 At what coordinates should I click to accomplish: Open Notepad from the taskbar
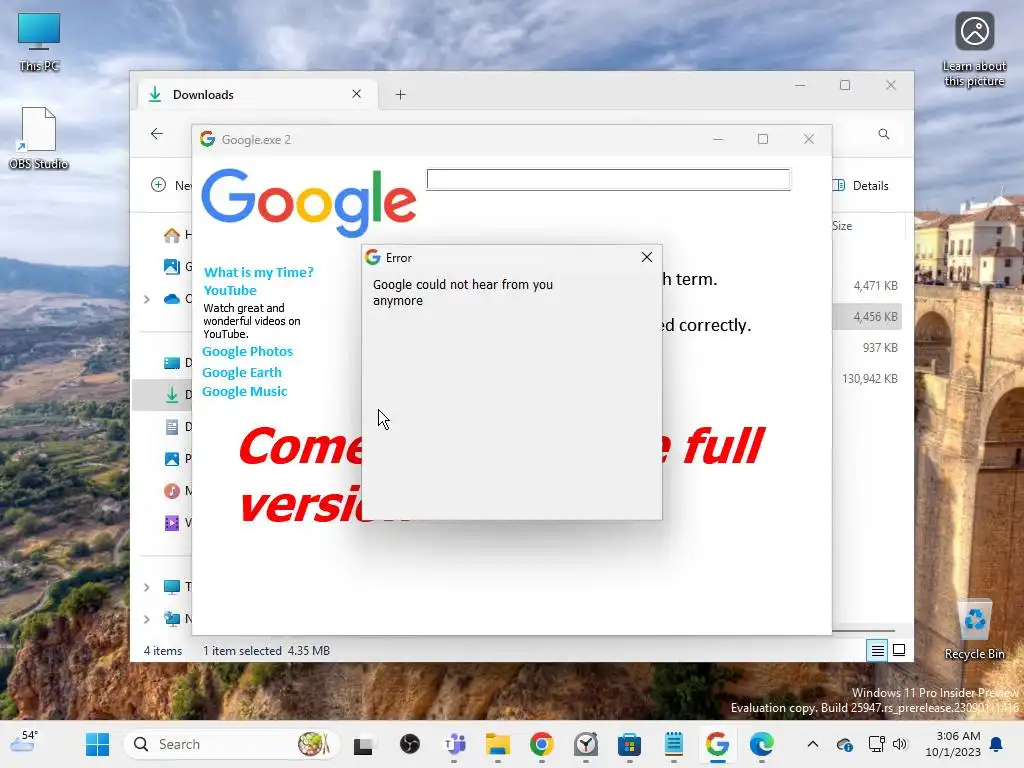point(673,744)
